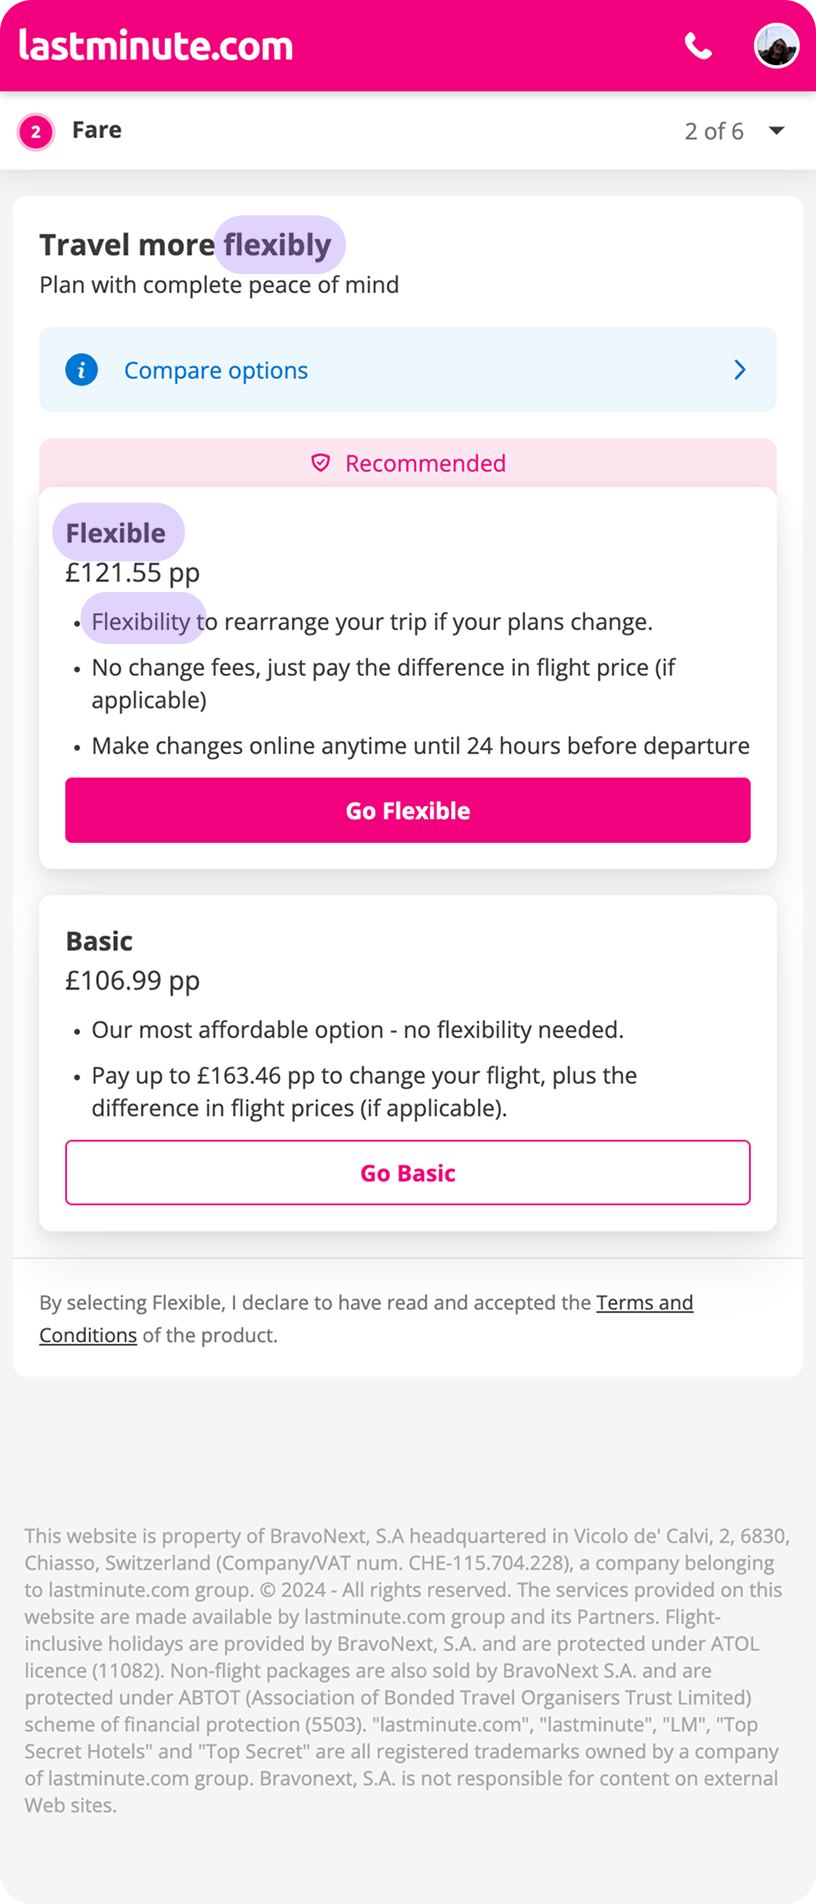
Task: Open the "2 of 6" step selector
Action: [x=714, y=131]
